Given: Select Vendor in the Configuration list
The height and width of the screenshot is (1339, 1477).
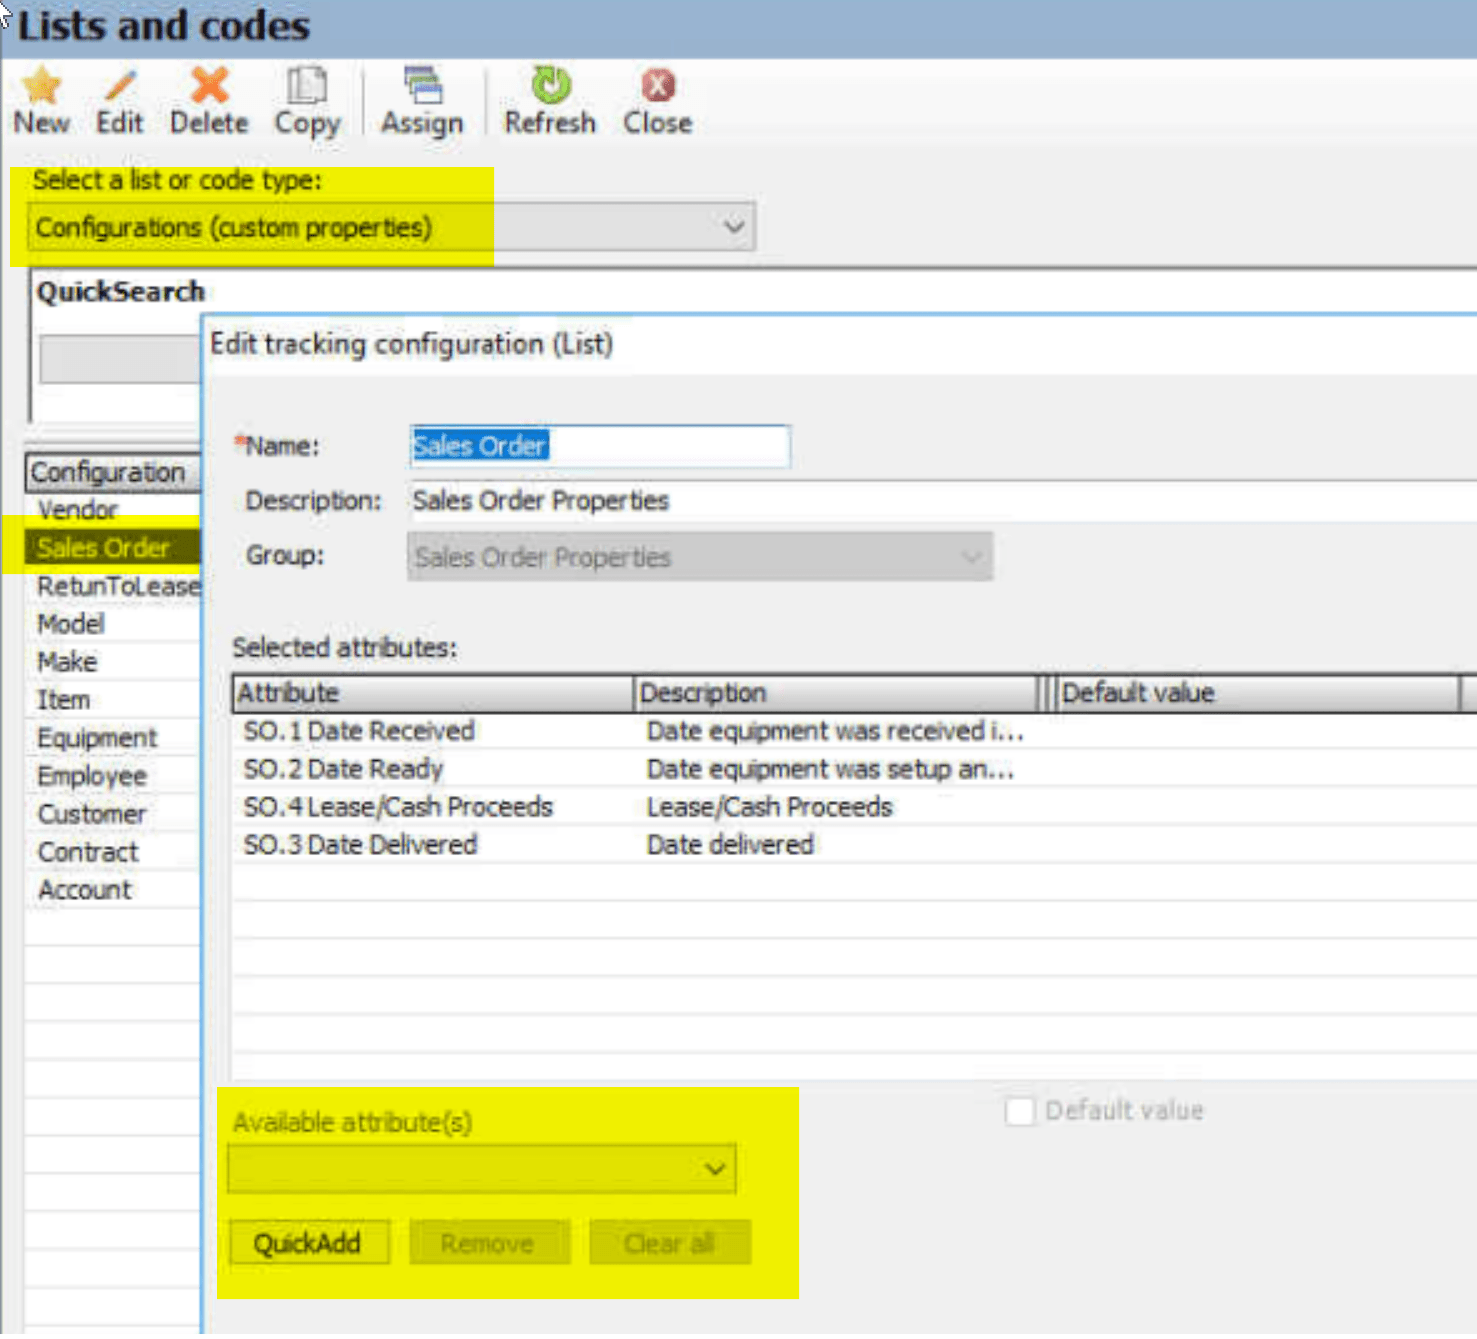Looking at the screenshot, I should tap(77, 510).
